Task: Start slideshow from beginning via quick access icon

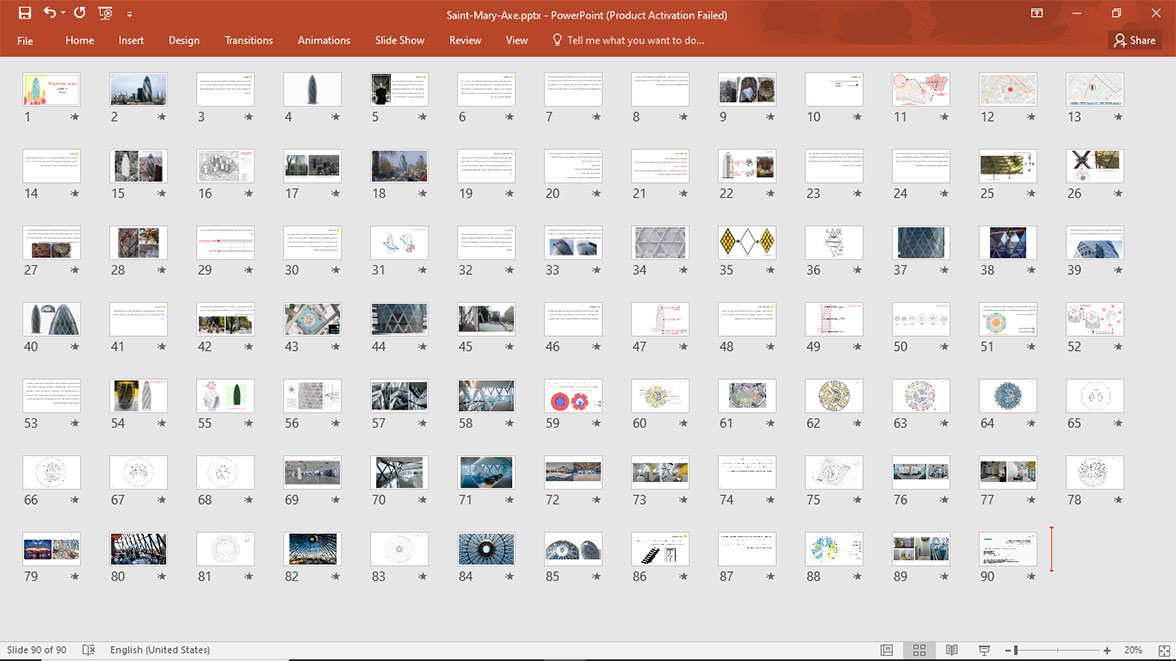Action: coord(105,13)
